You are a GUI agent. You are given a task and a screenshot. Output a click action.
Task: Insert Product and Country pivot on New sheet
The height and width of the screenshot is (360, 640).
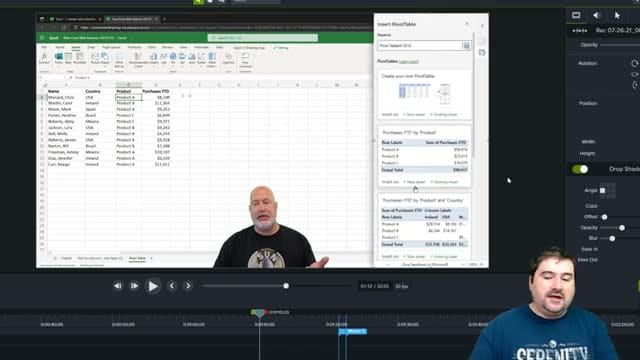click(414, 257)
